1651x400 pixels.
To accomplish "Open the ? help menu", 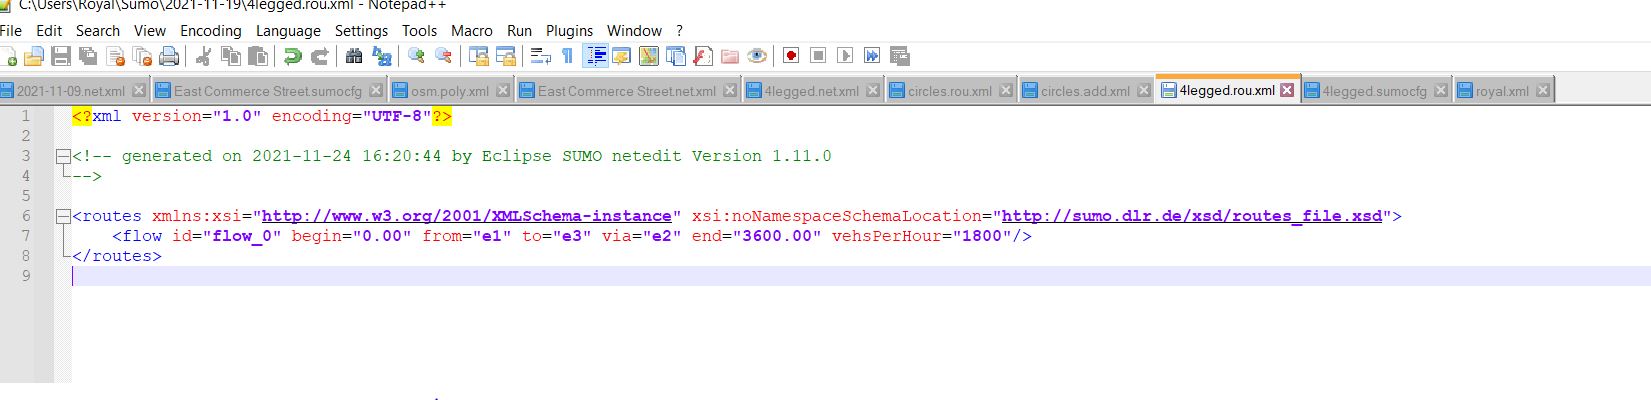I will coord(680,31).
